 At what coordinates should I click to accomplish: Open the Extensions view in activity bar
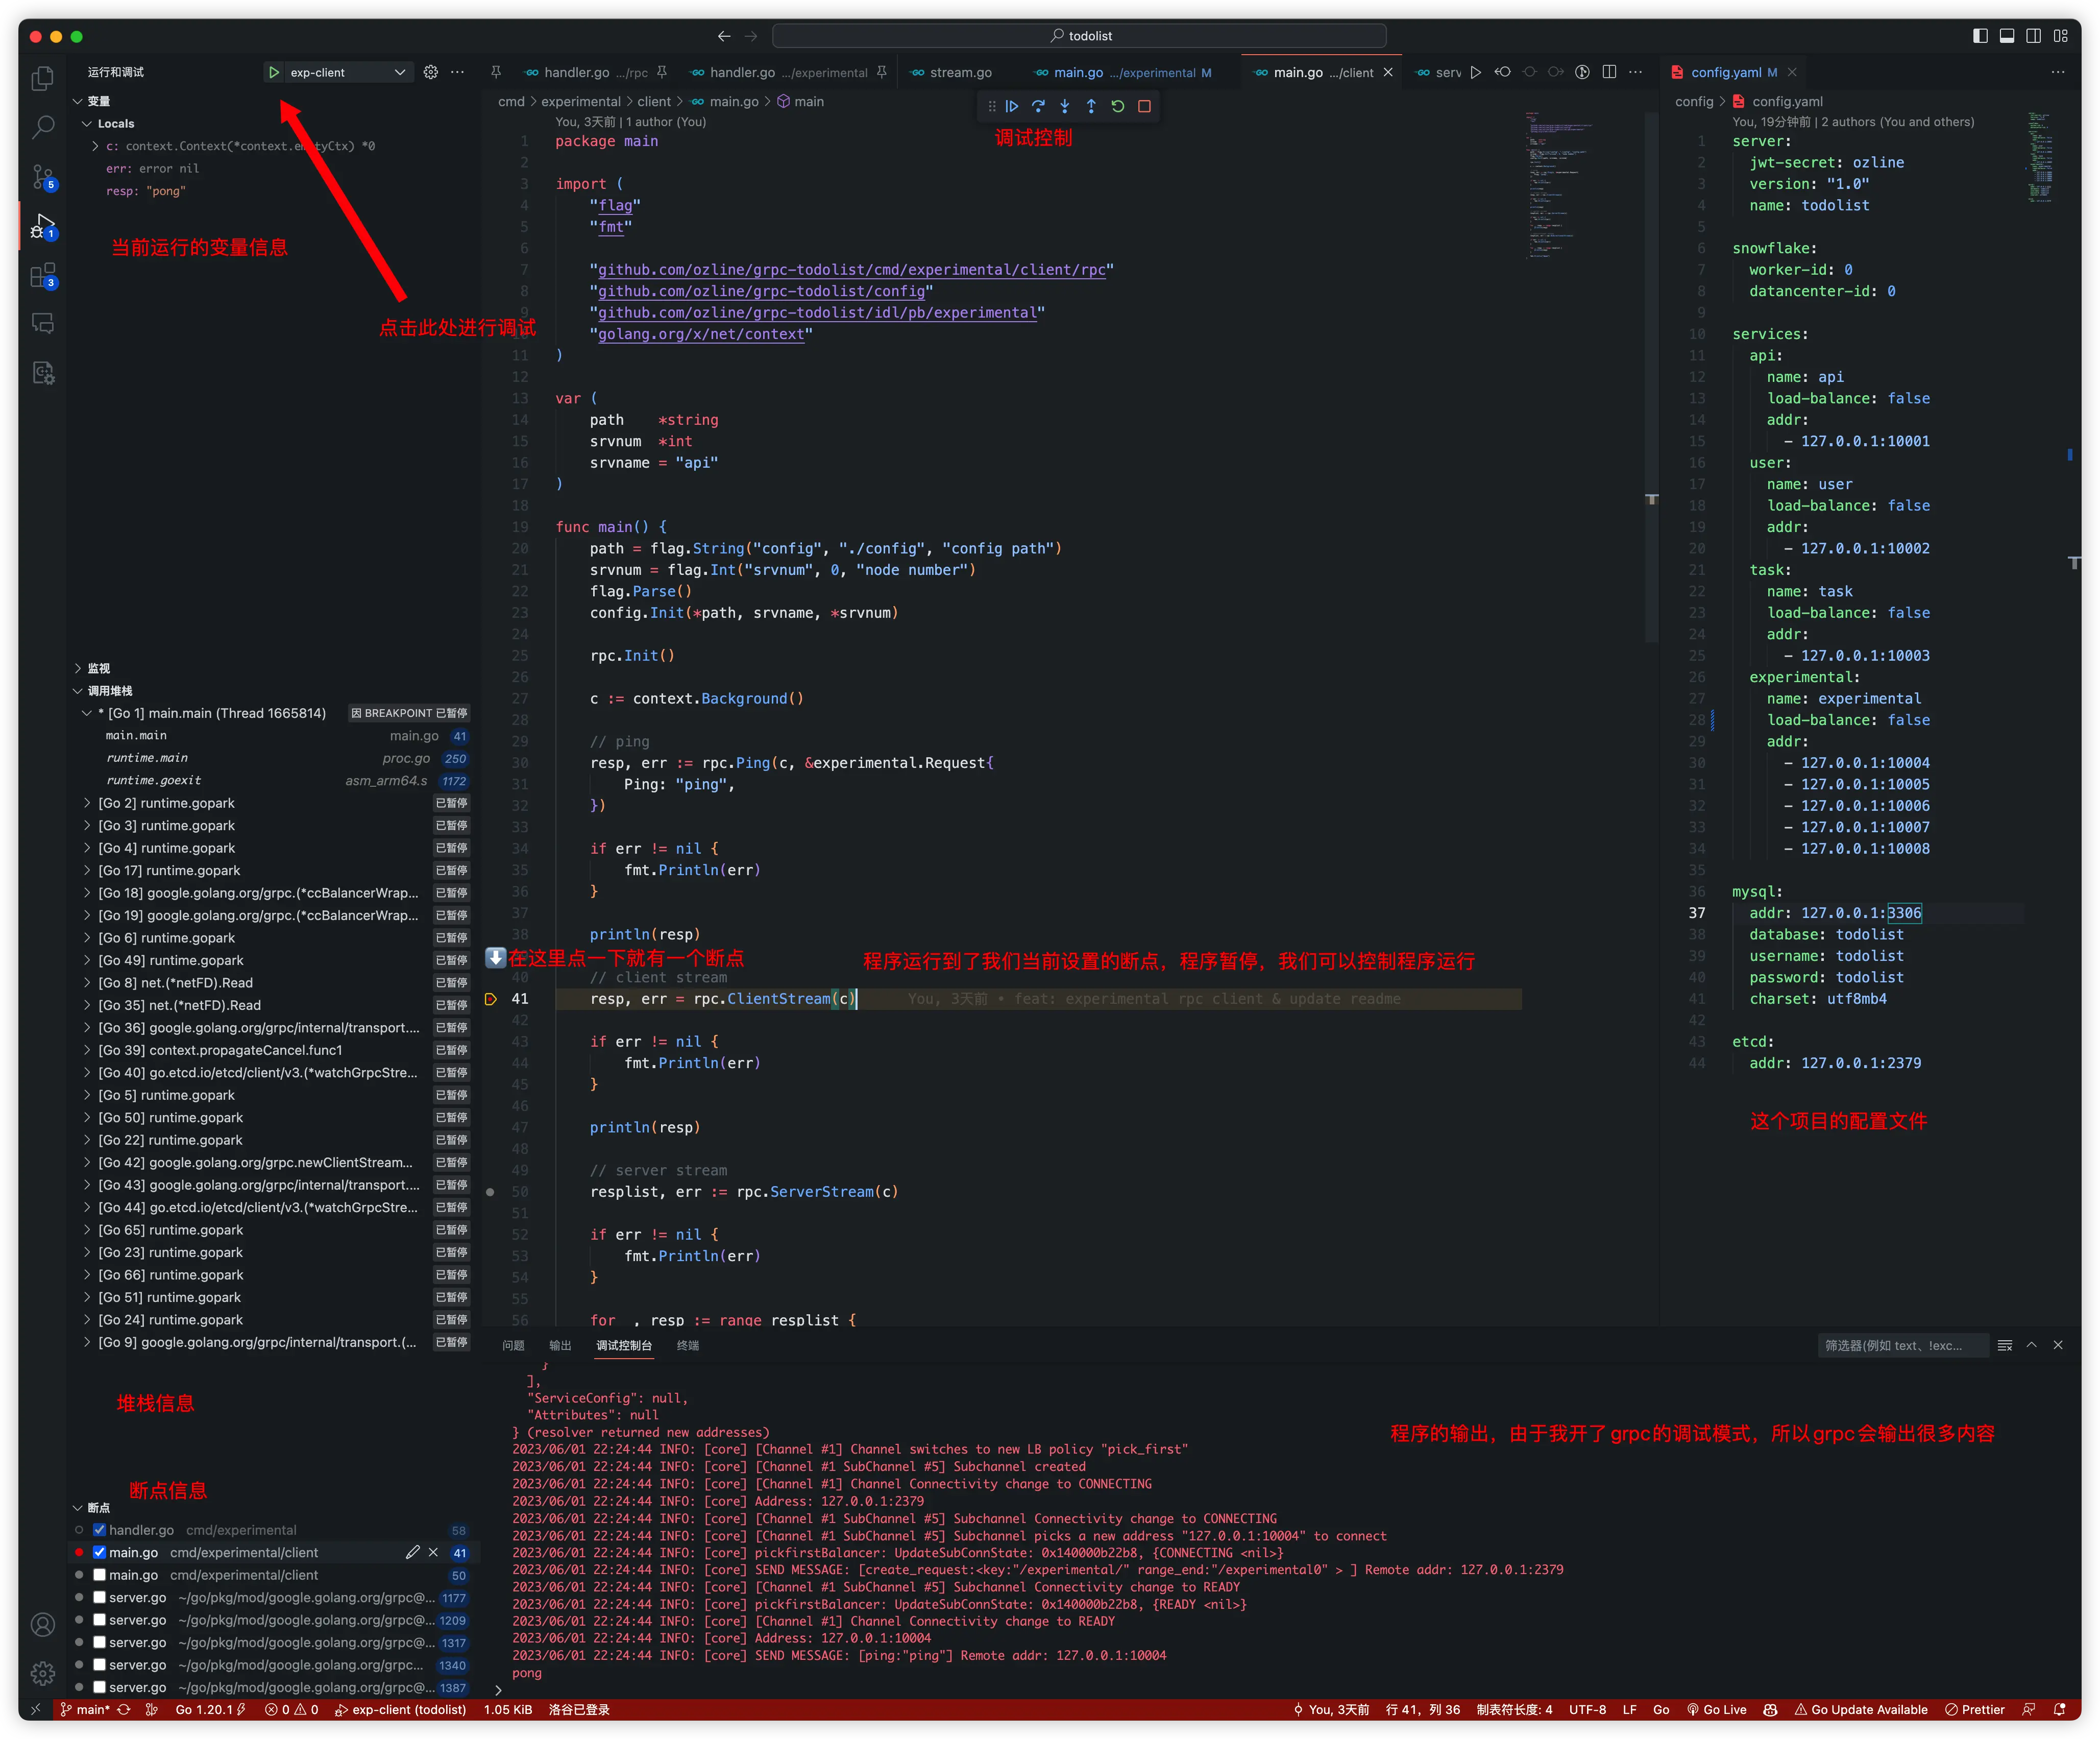(42, 275)
